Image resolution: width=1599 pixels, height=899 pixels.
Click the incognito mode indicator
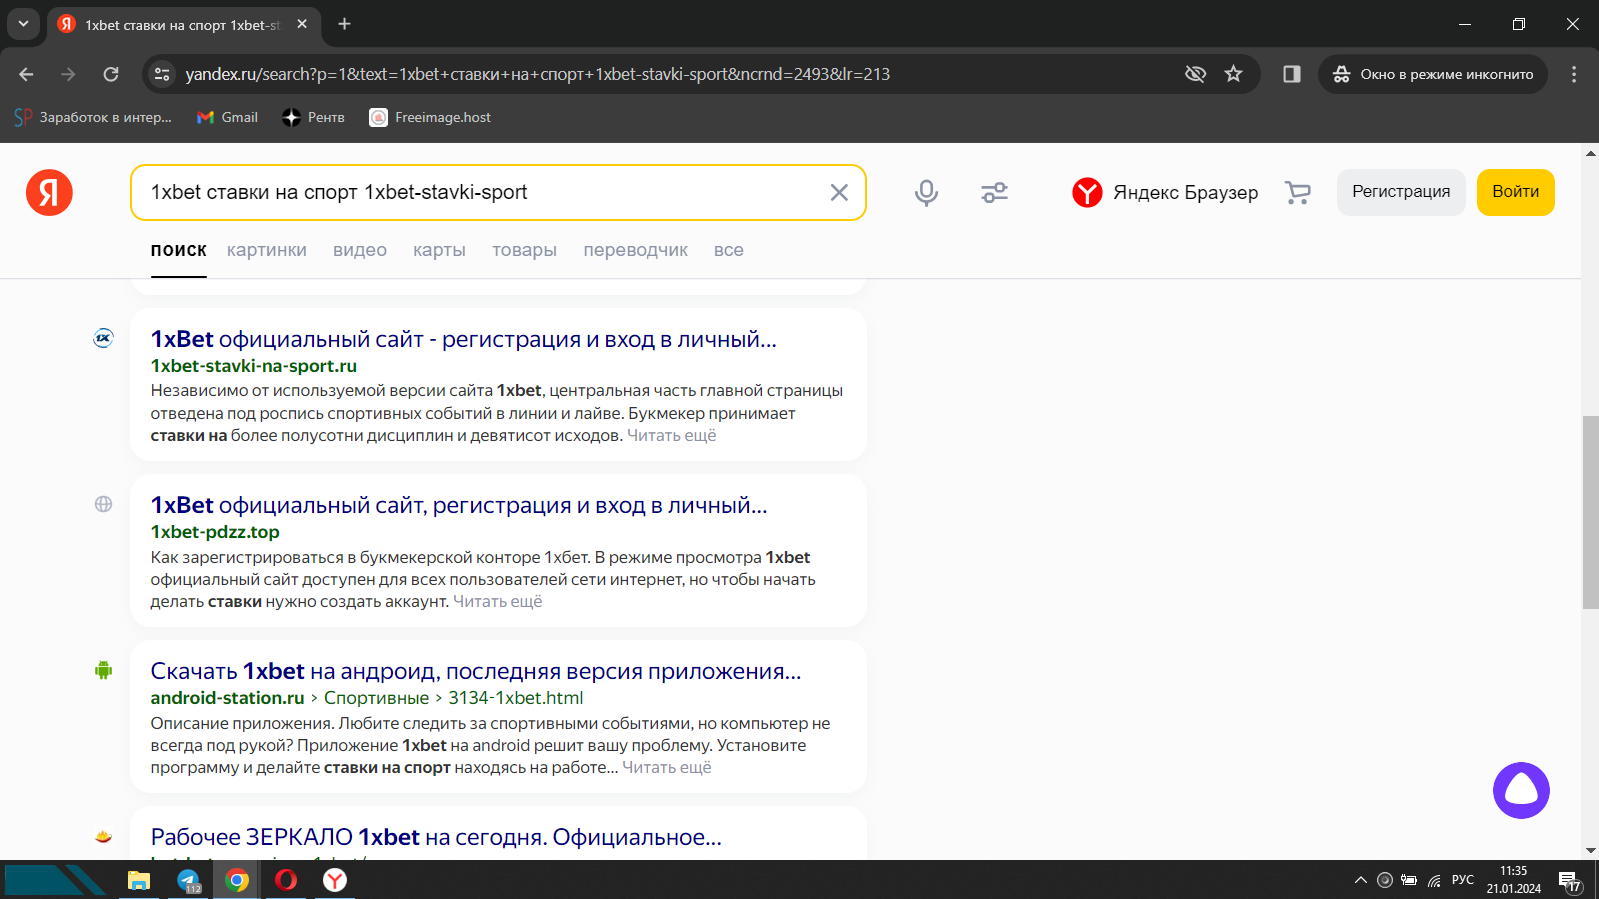coord(1433,74)
